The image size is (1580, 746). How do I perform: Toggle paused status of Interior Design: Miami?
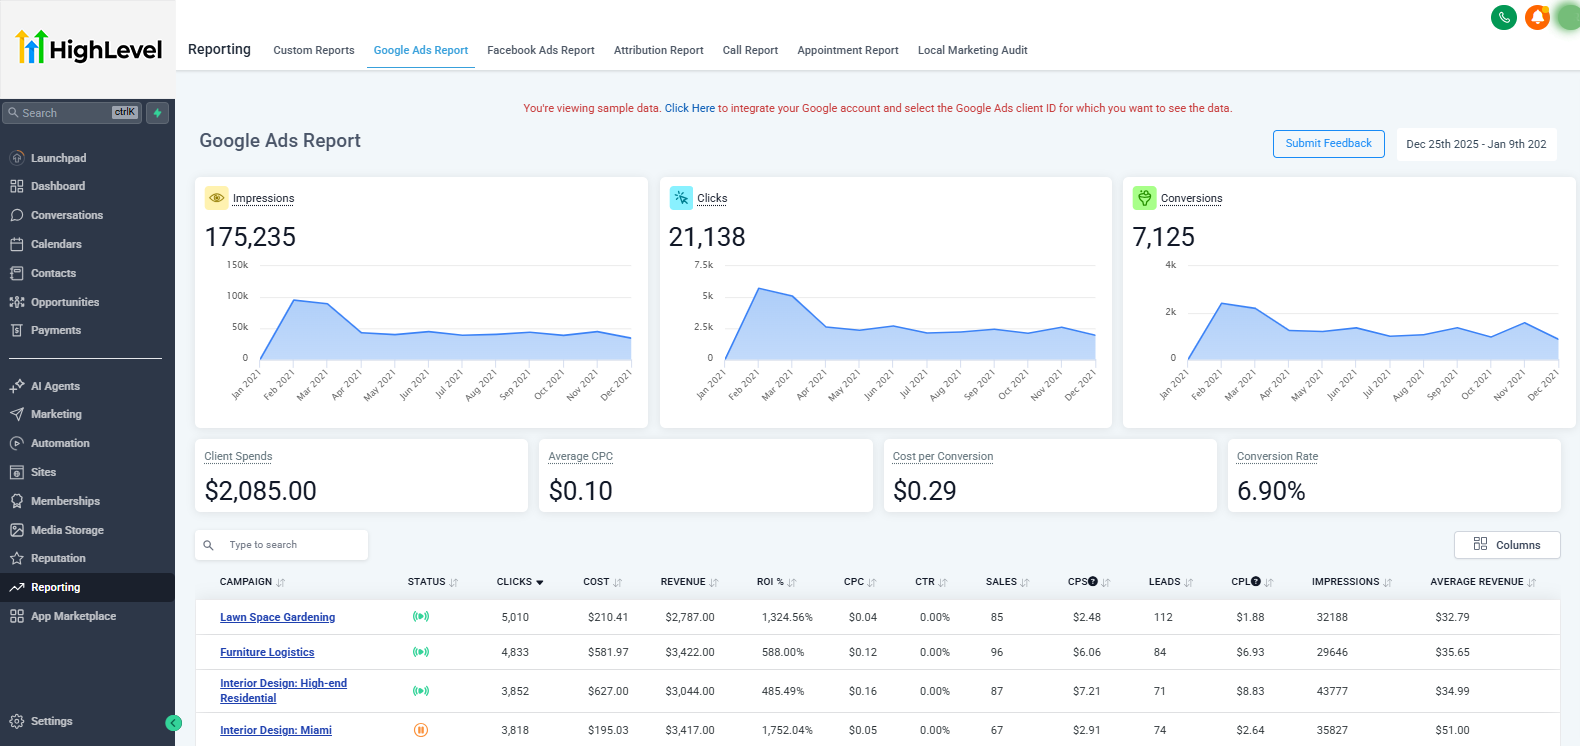(421, 730)
